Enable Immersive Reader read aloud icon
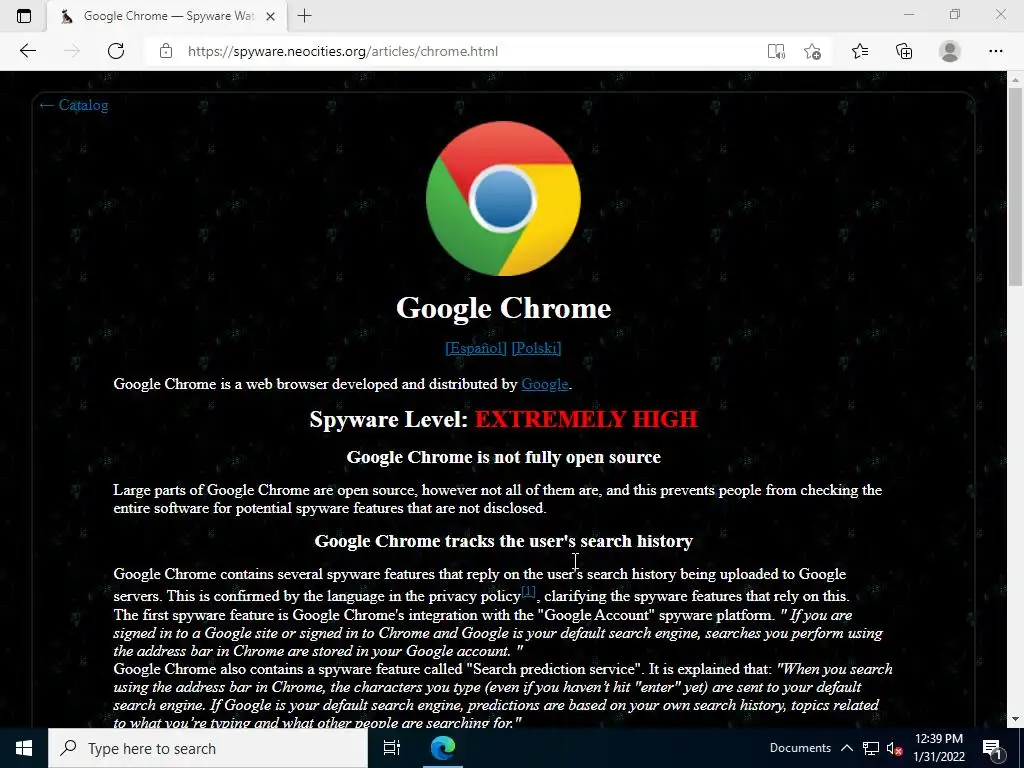The width and height of the screenshot is (1024, 768). tap(776, 51)
